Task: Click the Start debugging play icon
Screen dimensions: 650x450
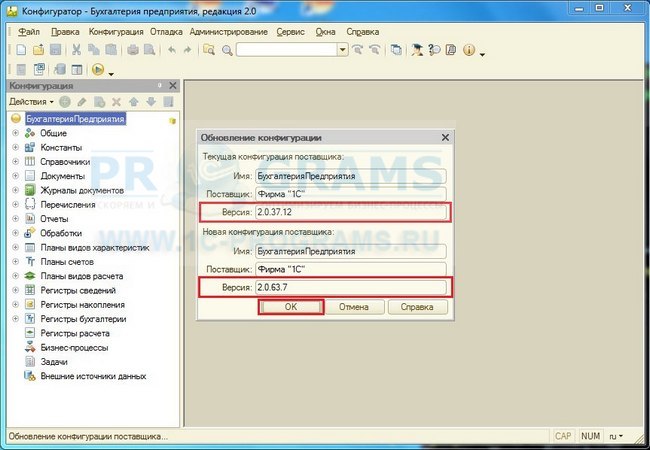Action: point(98,70)
